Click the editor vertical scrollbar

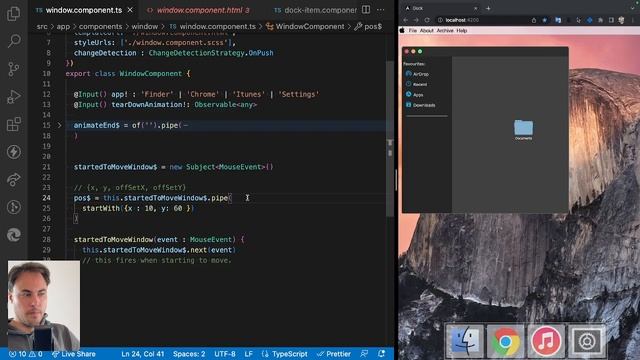pyautogui.click(x=390, y=139)
